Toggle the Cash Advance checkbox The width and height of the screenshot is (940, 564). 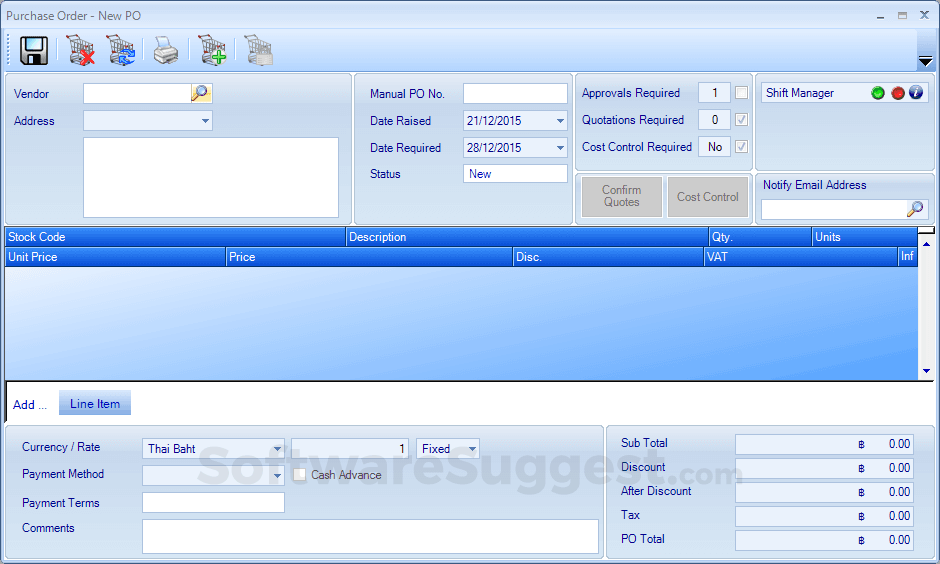(300, 475)
